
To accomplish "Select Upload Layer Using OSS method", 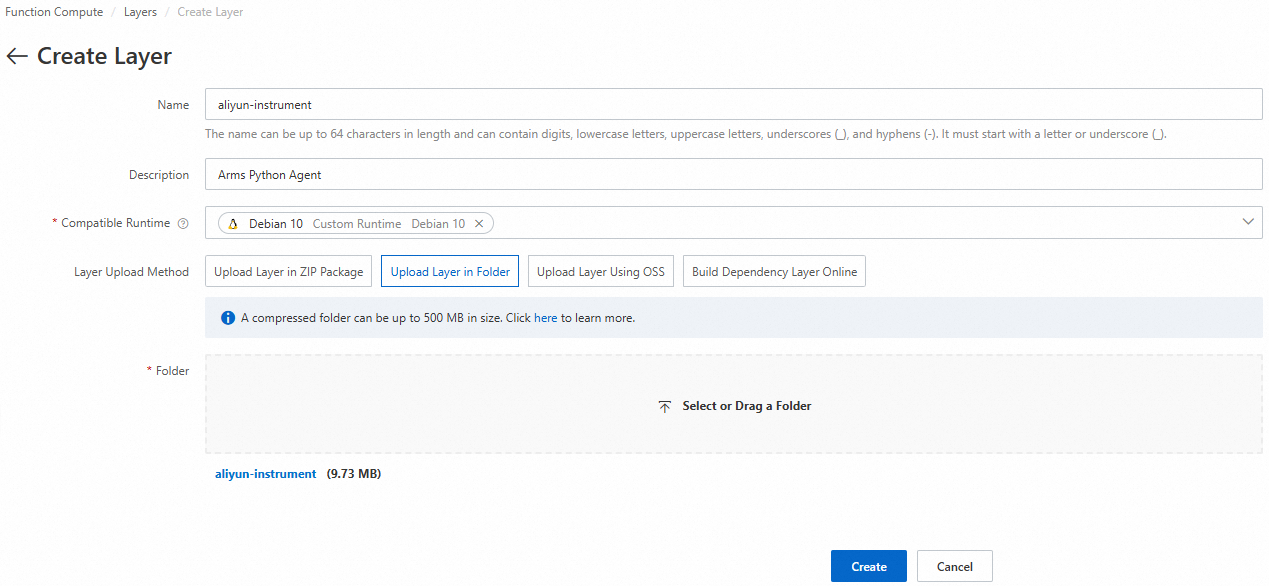I will tap(600, 272).
